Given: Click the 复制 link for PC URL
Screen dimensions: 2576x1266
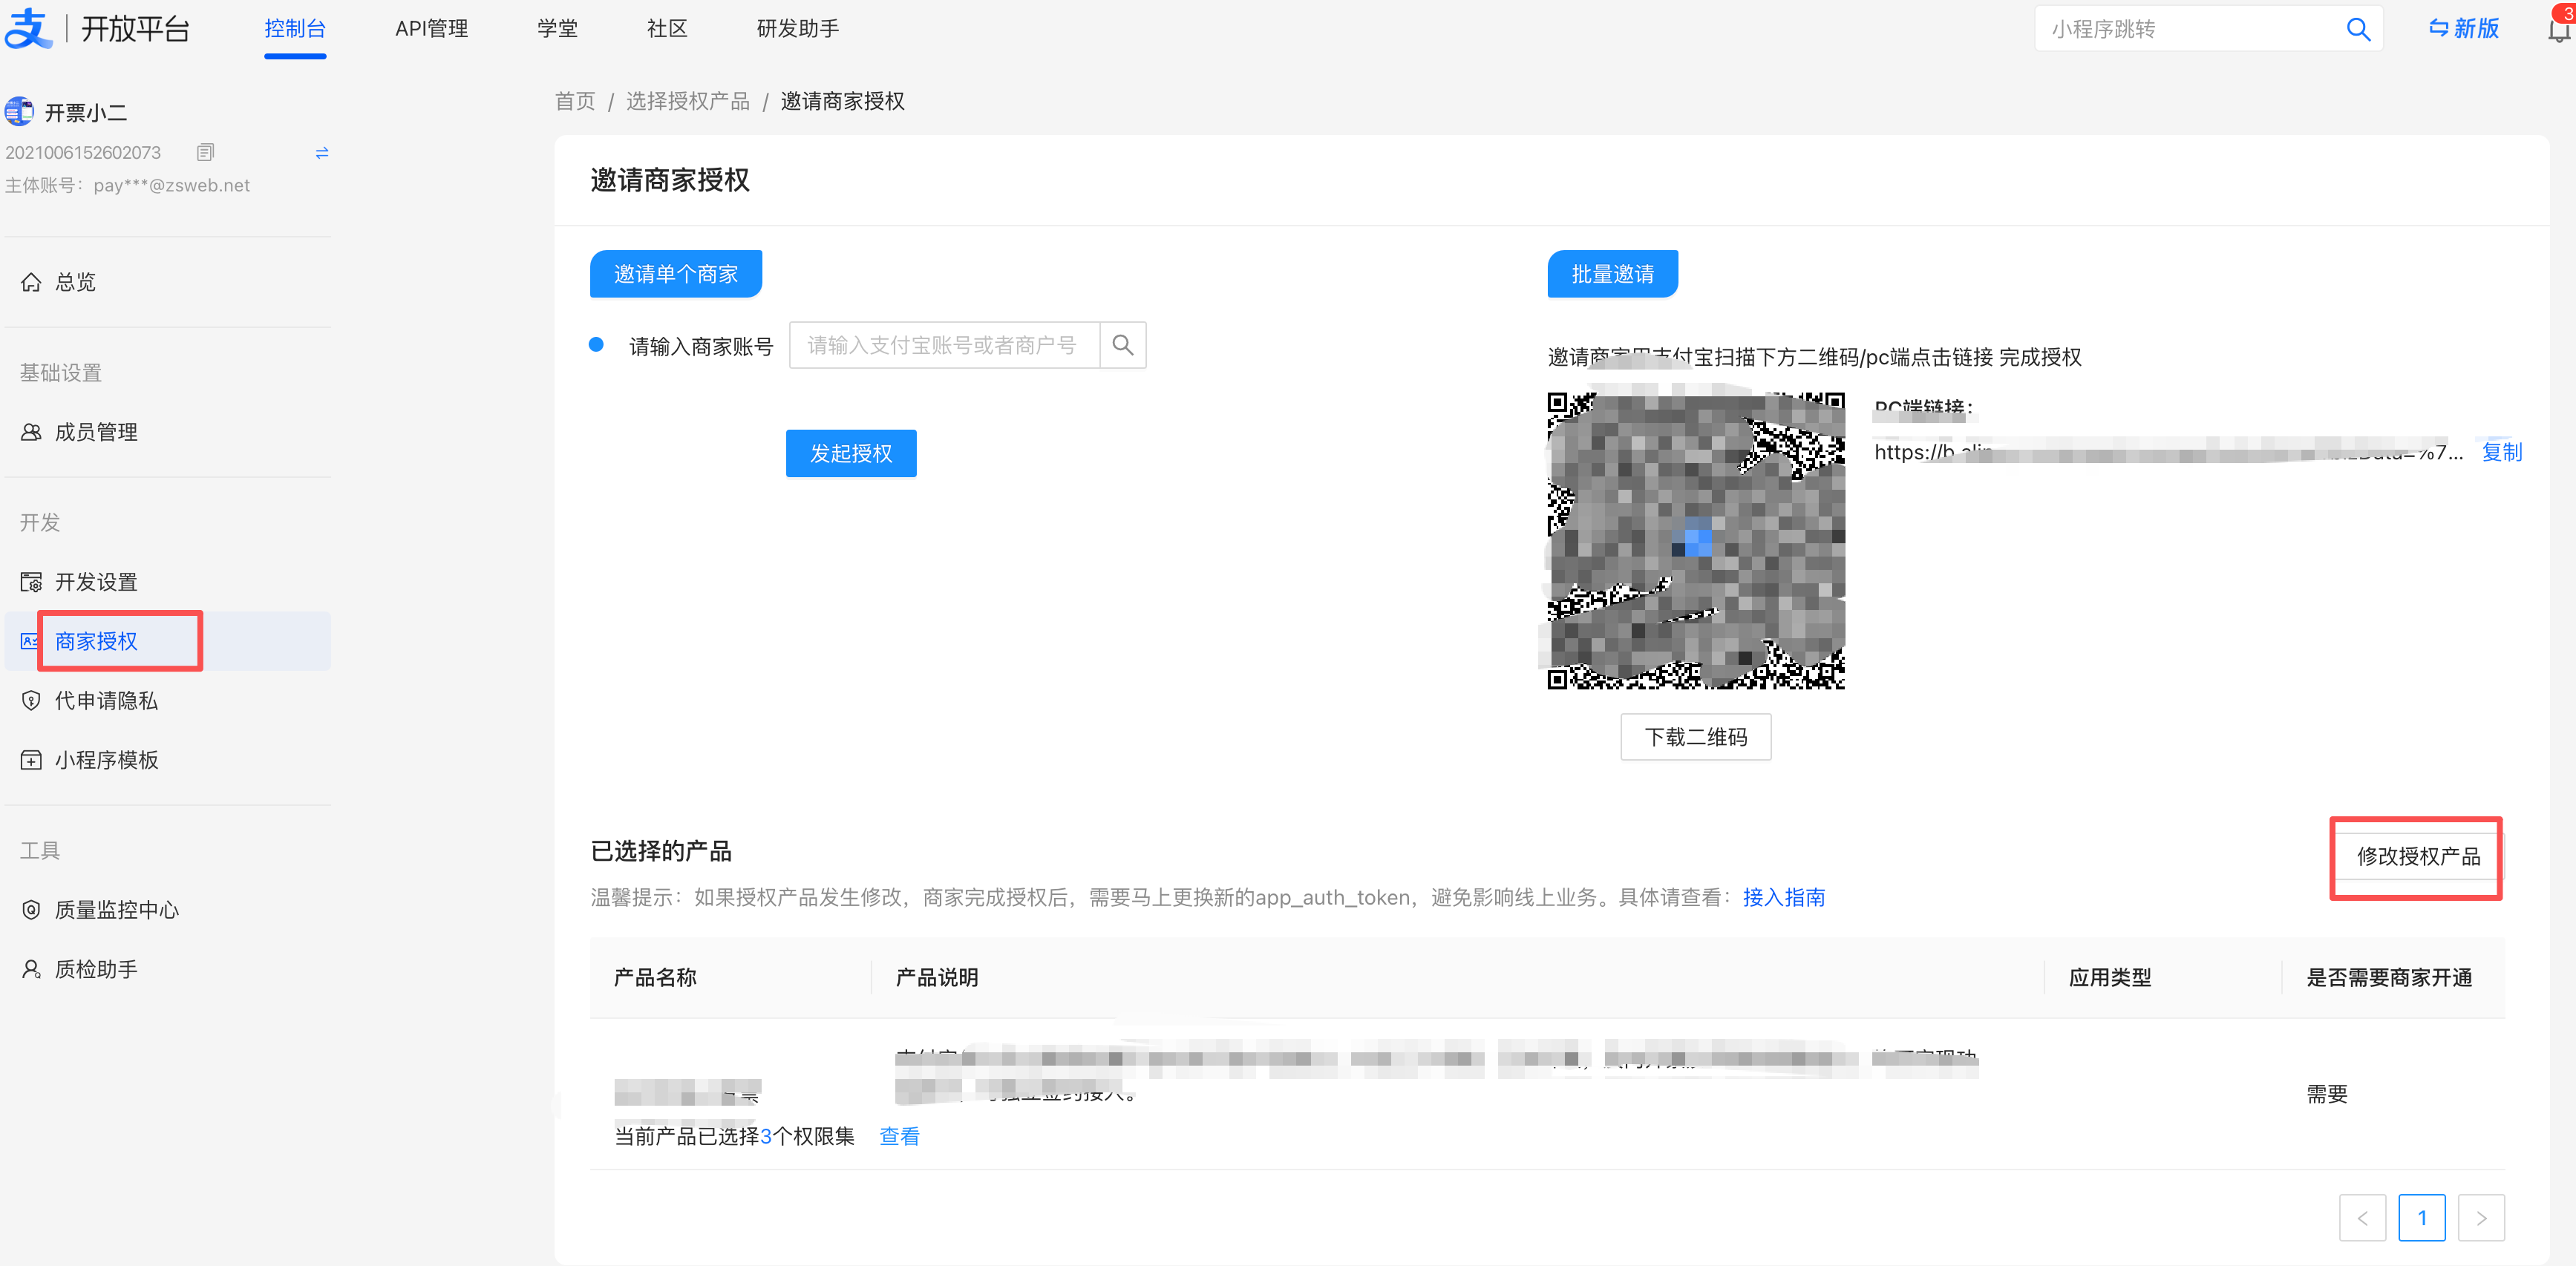Looking at the screenshot, I should click(2501, 452).
